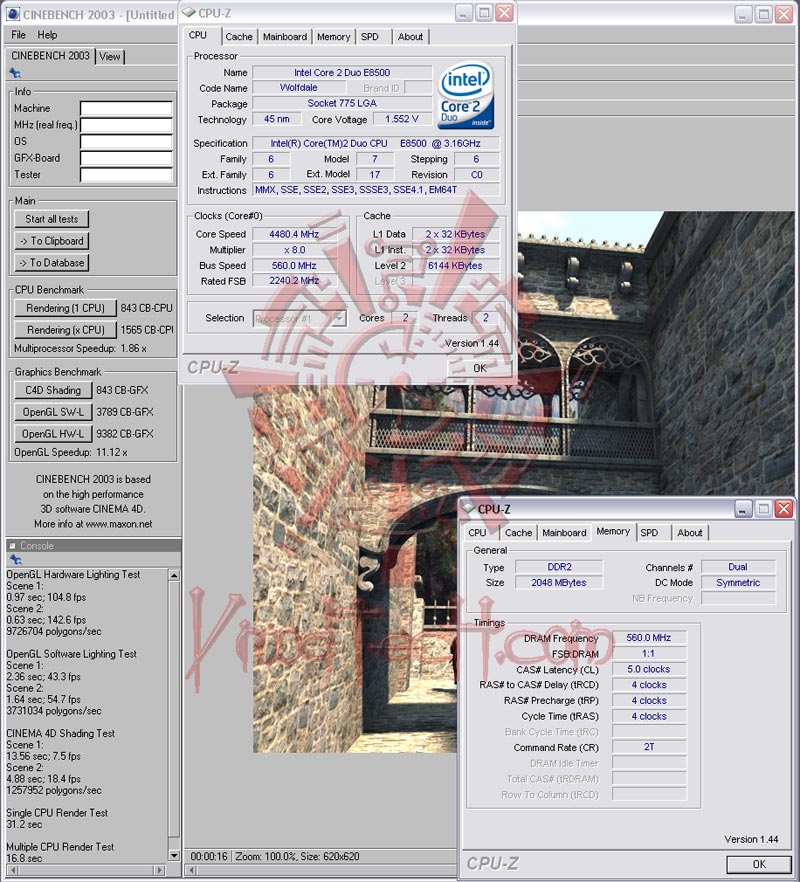Image resolution: width=800 pixels, height=882 pixels.
Task: Click the Core Speed value 4480.4 MHz
Action: 294,234
